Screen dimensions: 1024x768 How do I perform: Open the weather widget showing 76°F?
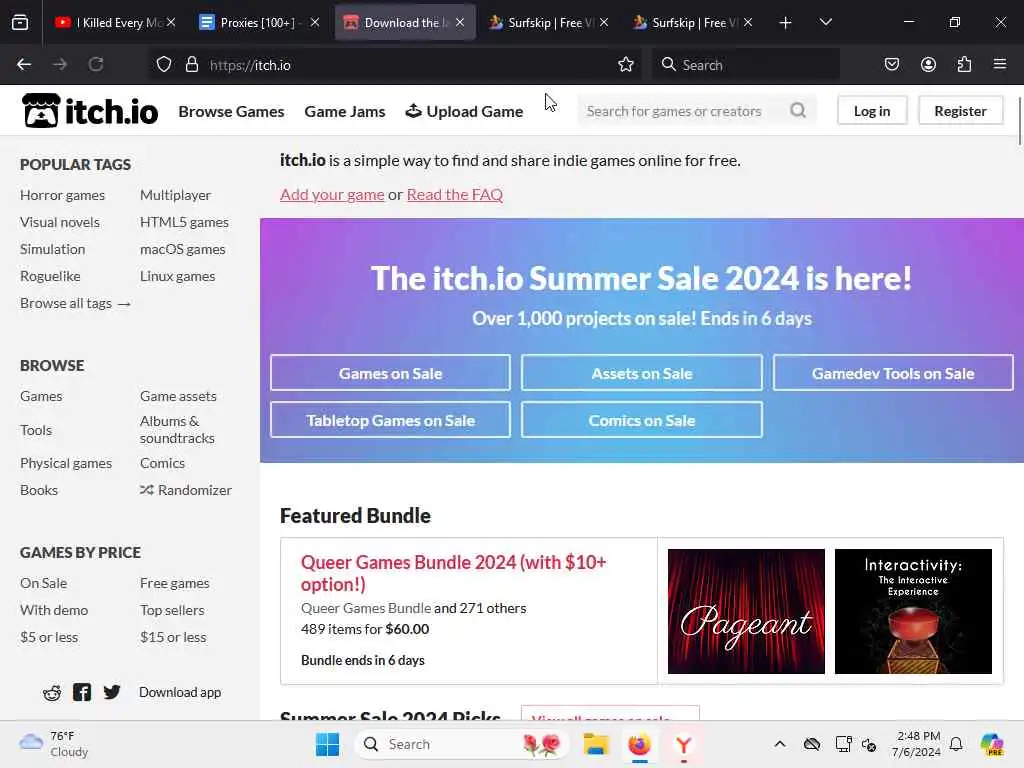click(x=53, y=744)
